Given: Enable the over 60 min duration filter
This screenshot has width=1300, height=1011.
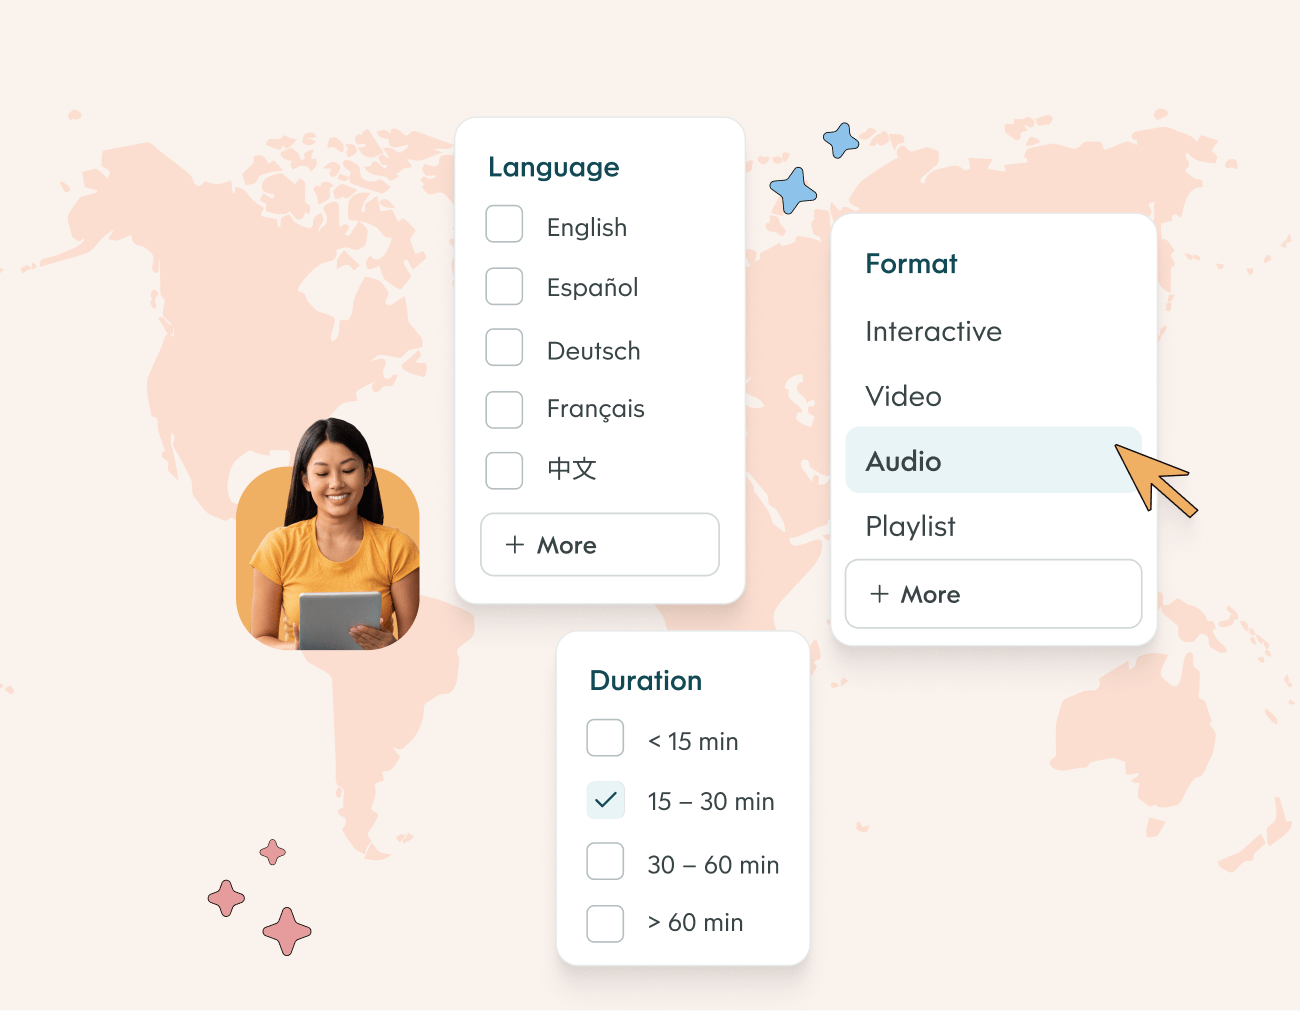Looking at the screenshot, I should (605, 923).
